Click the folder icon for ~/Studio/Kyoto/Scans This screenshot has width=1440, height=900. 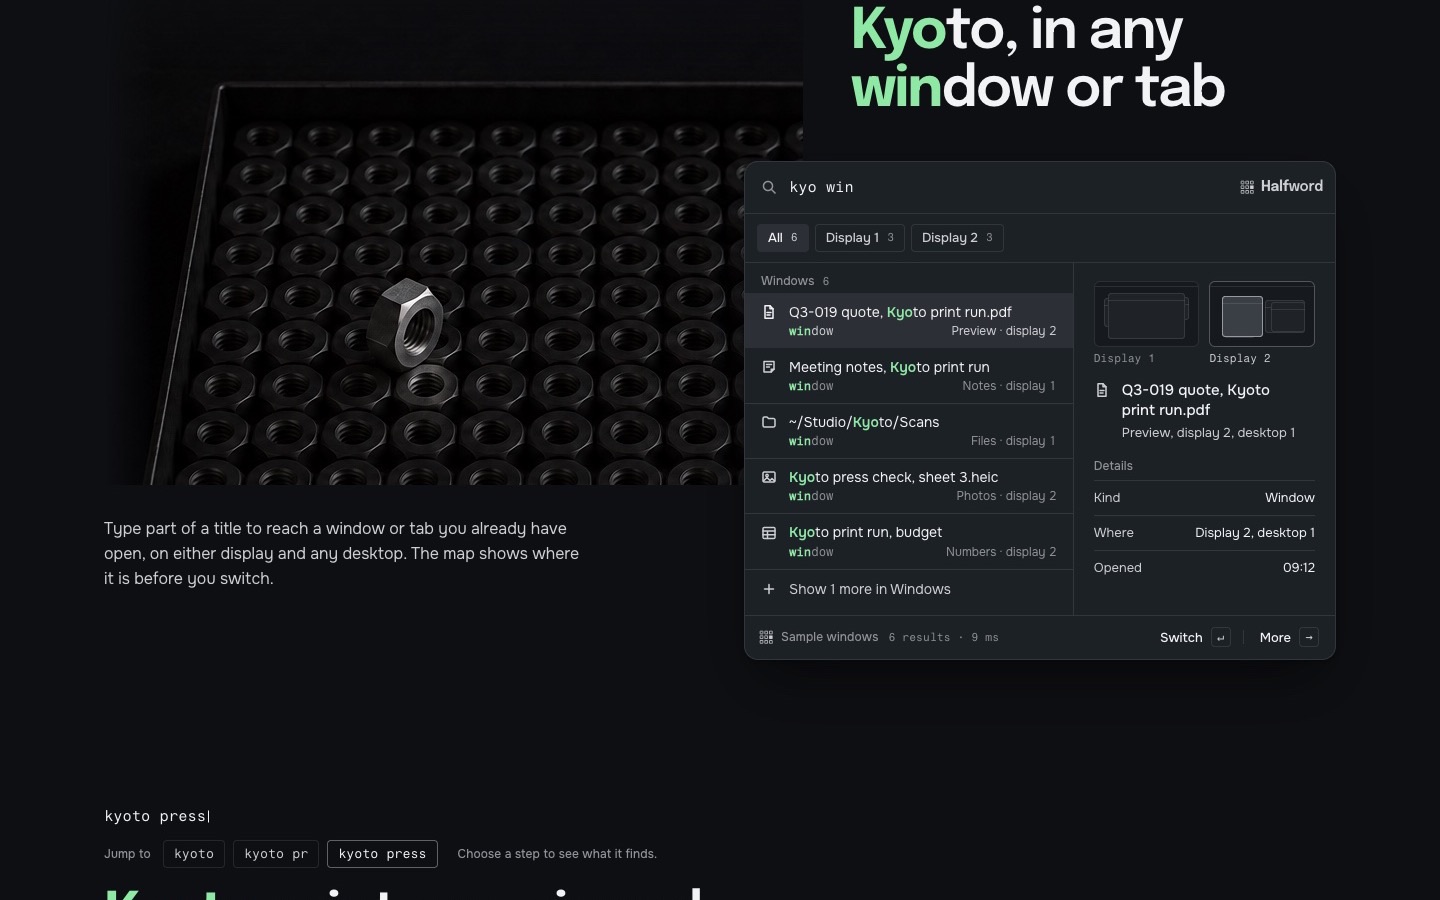[x=769, y=422]
